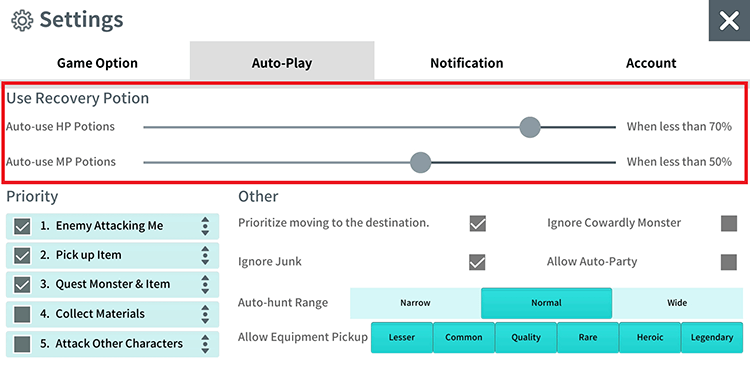This screenshot has height=374, width=750.
Task: Close the Settings window with X
Action: pyautogui.click(x=729, y=20)
